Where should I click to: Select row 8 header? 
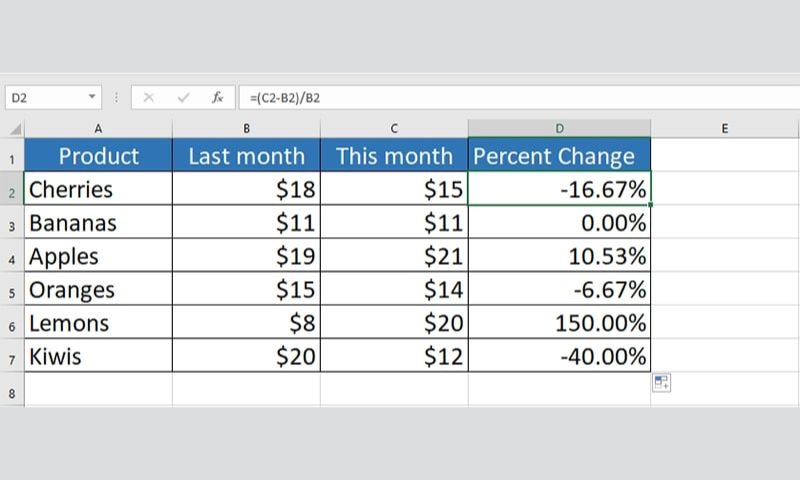click(12, 390)
